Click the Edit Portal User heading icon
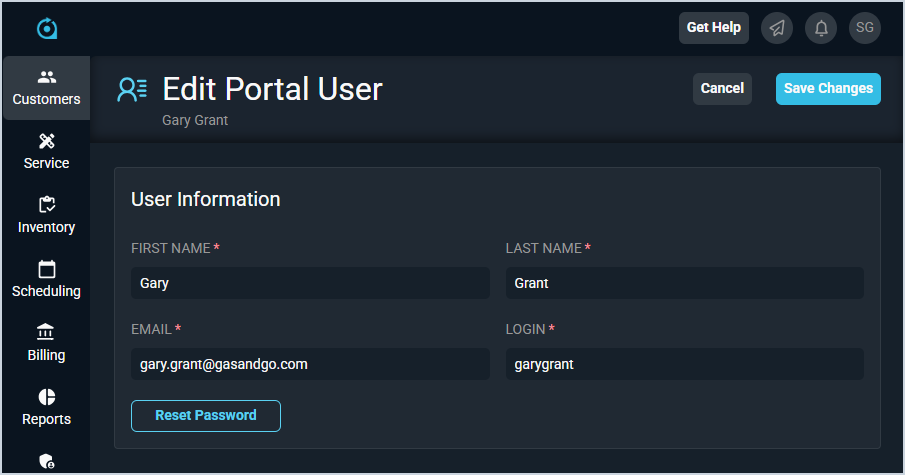 132,89
